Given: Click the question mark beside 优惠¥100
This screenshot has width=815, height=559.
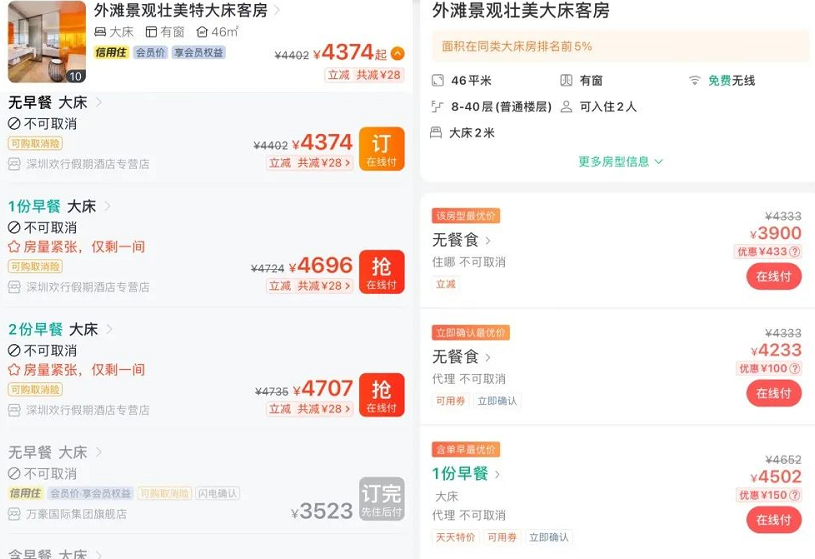Looking at the screenshot, I should coord(795,369).
